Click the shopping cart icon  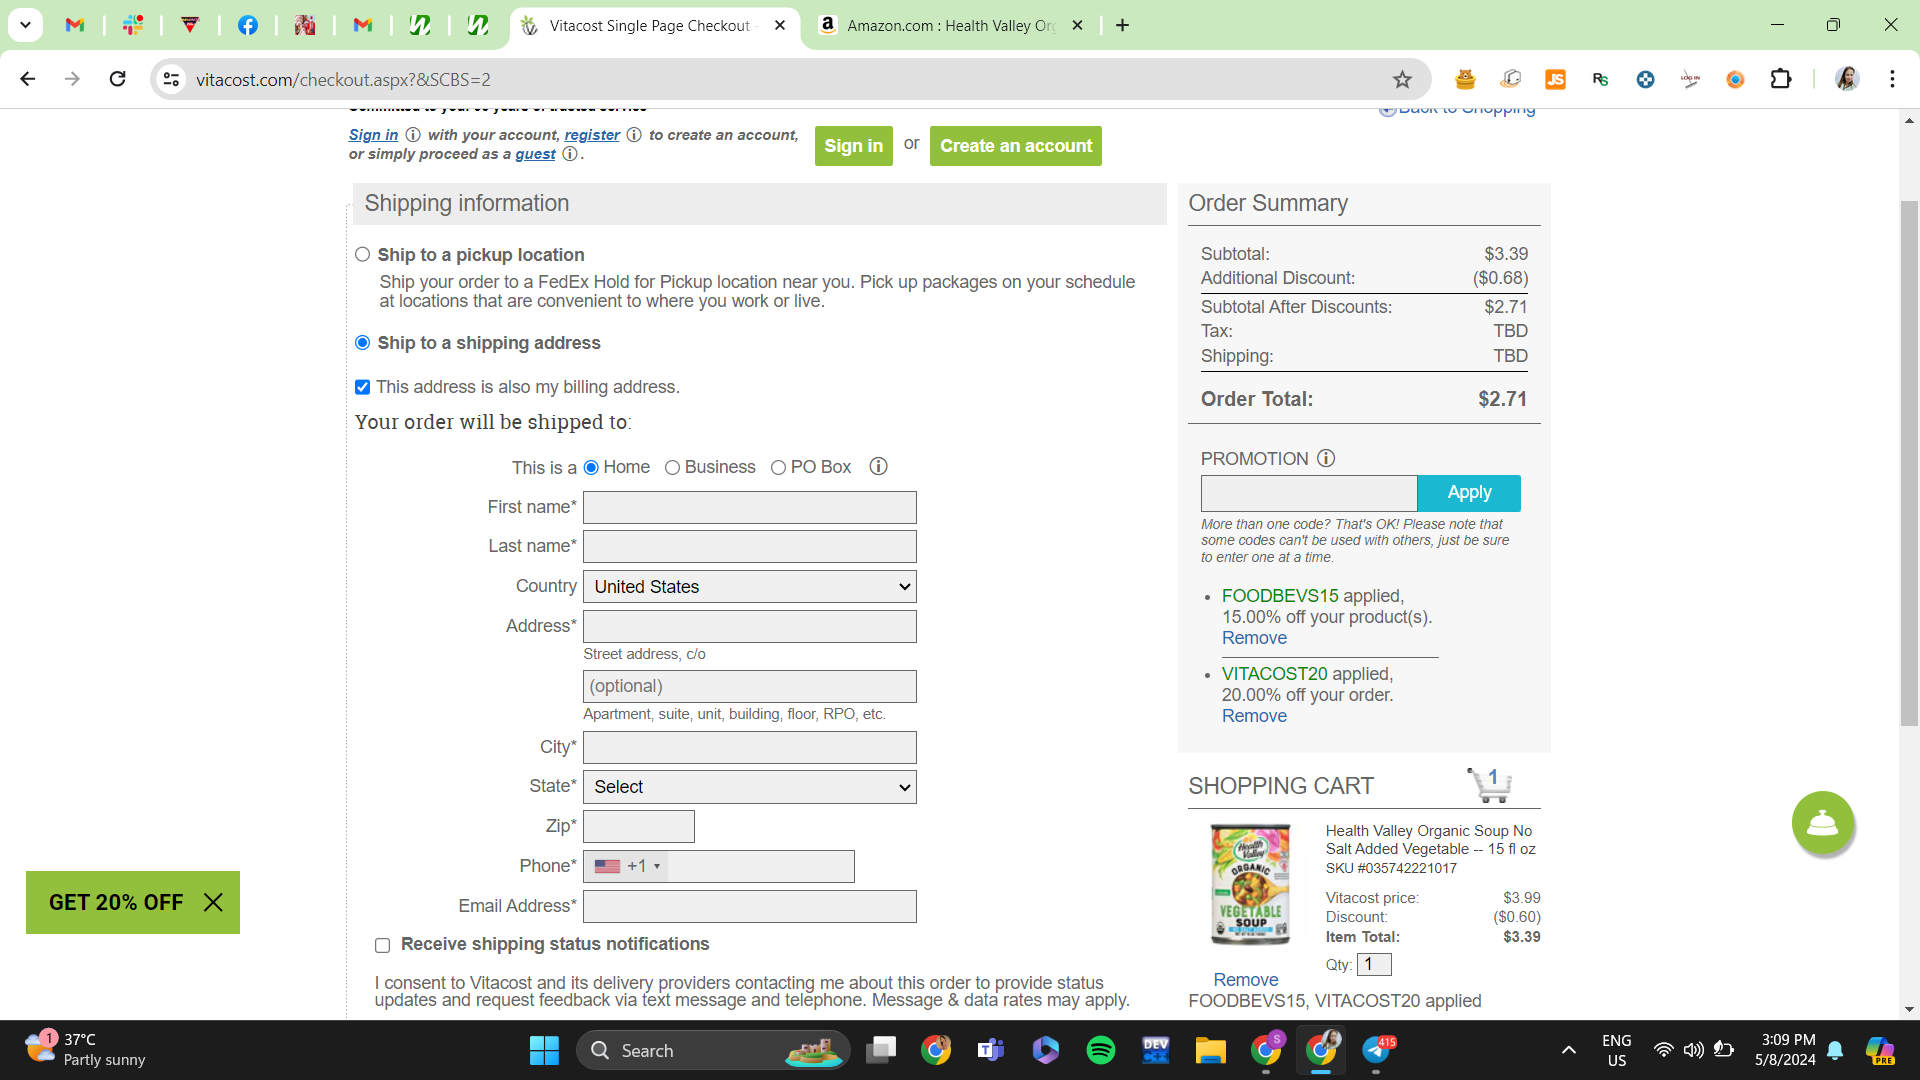(x=1489, y=785)
